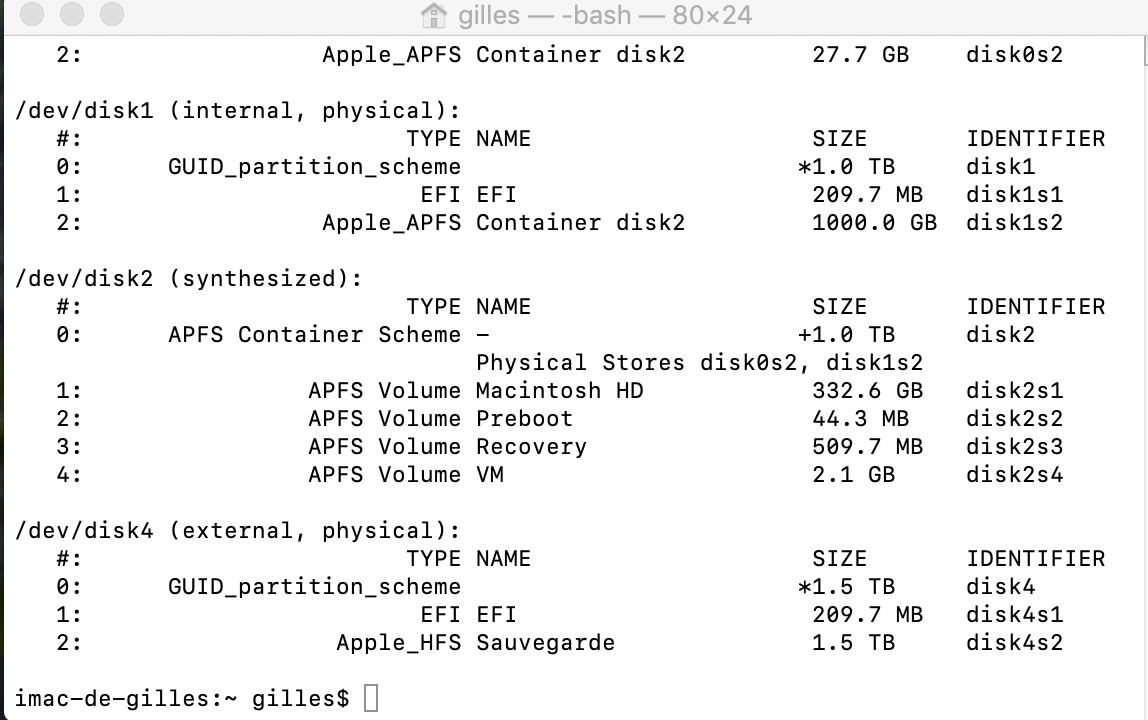Close the Terminal window

pyautogui.click(x=33, y=16)
